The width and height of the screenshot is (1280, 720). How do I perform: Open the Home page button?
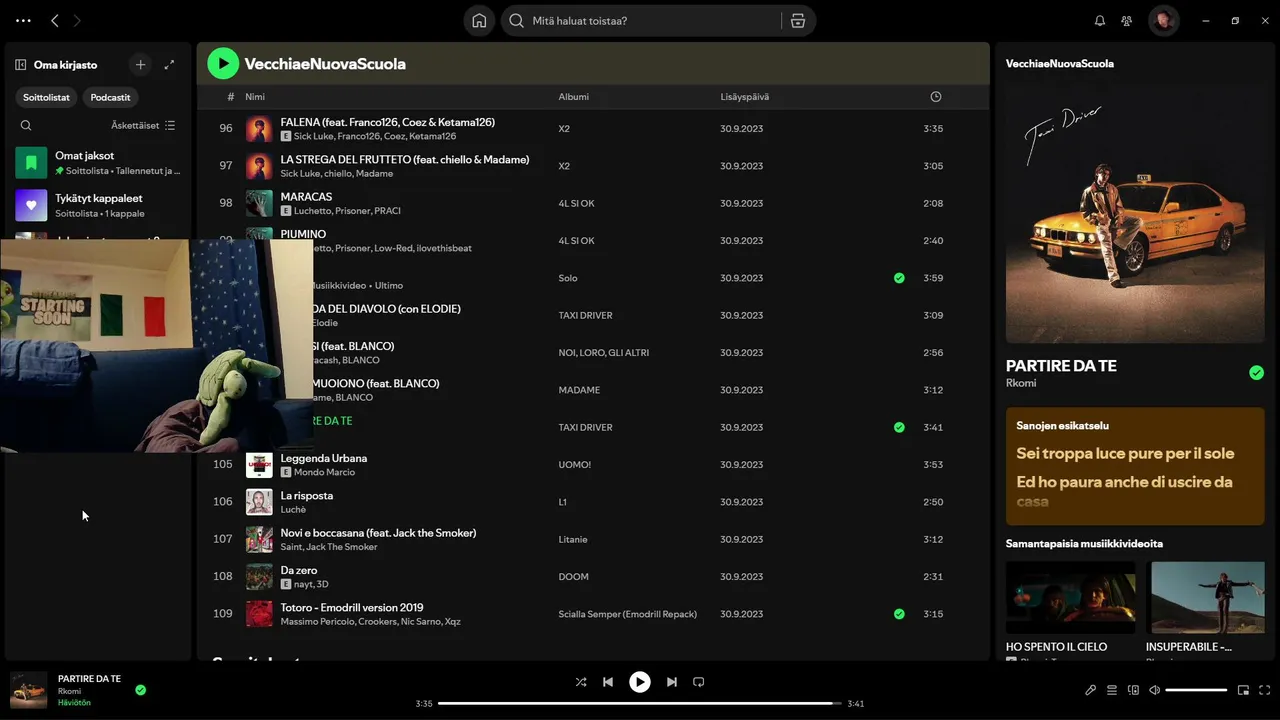pyautogui.click(x=479, y=20)
